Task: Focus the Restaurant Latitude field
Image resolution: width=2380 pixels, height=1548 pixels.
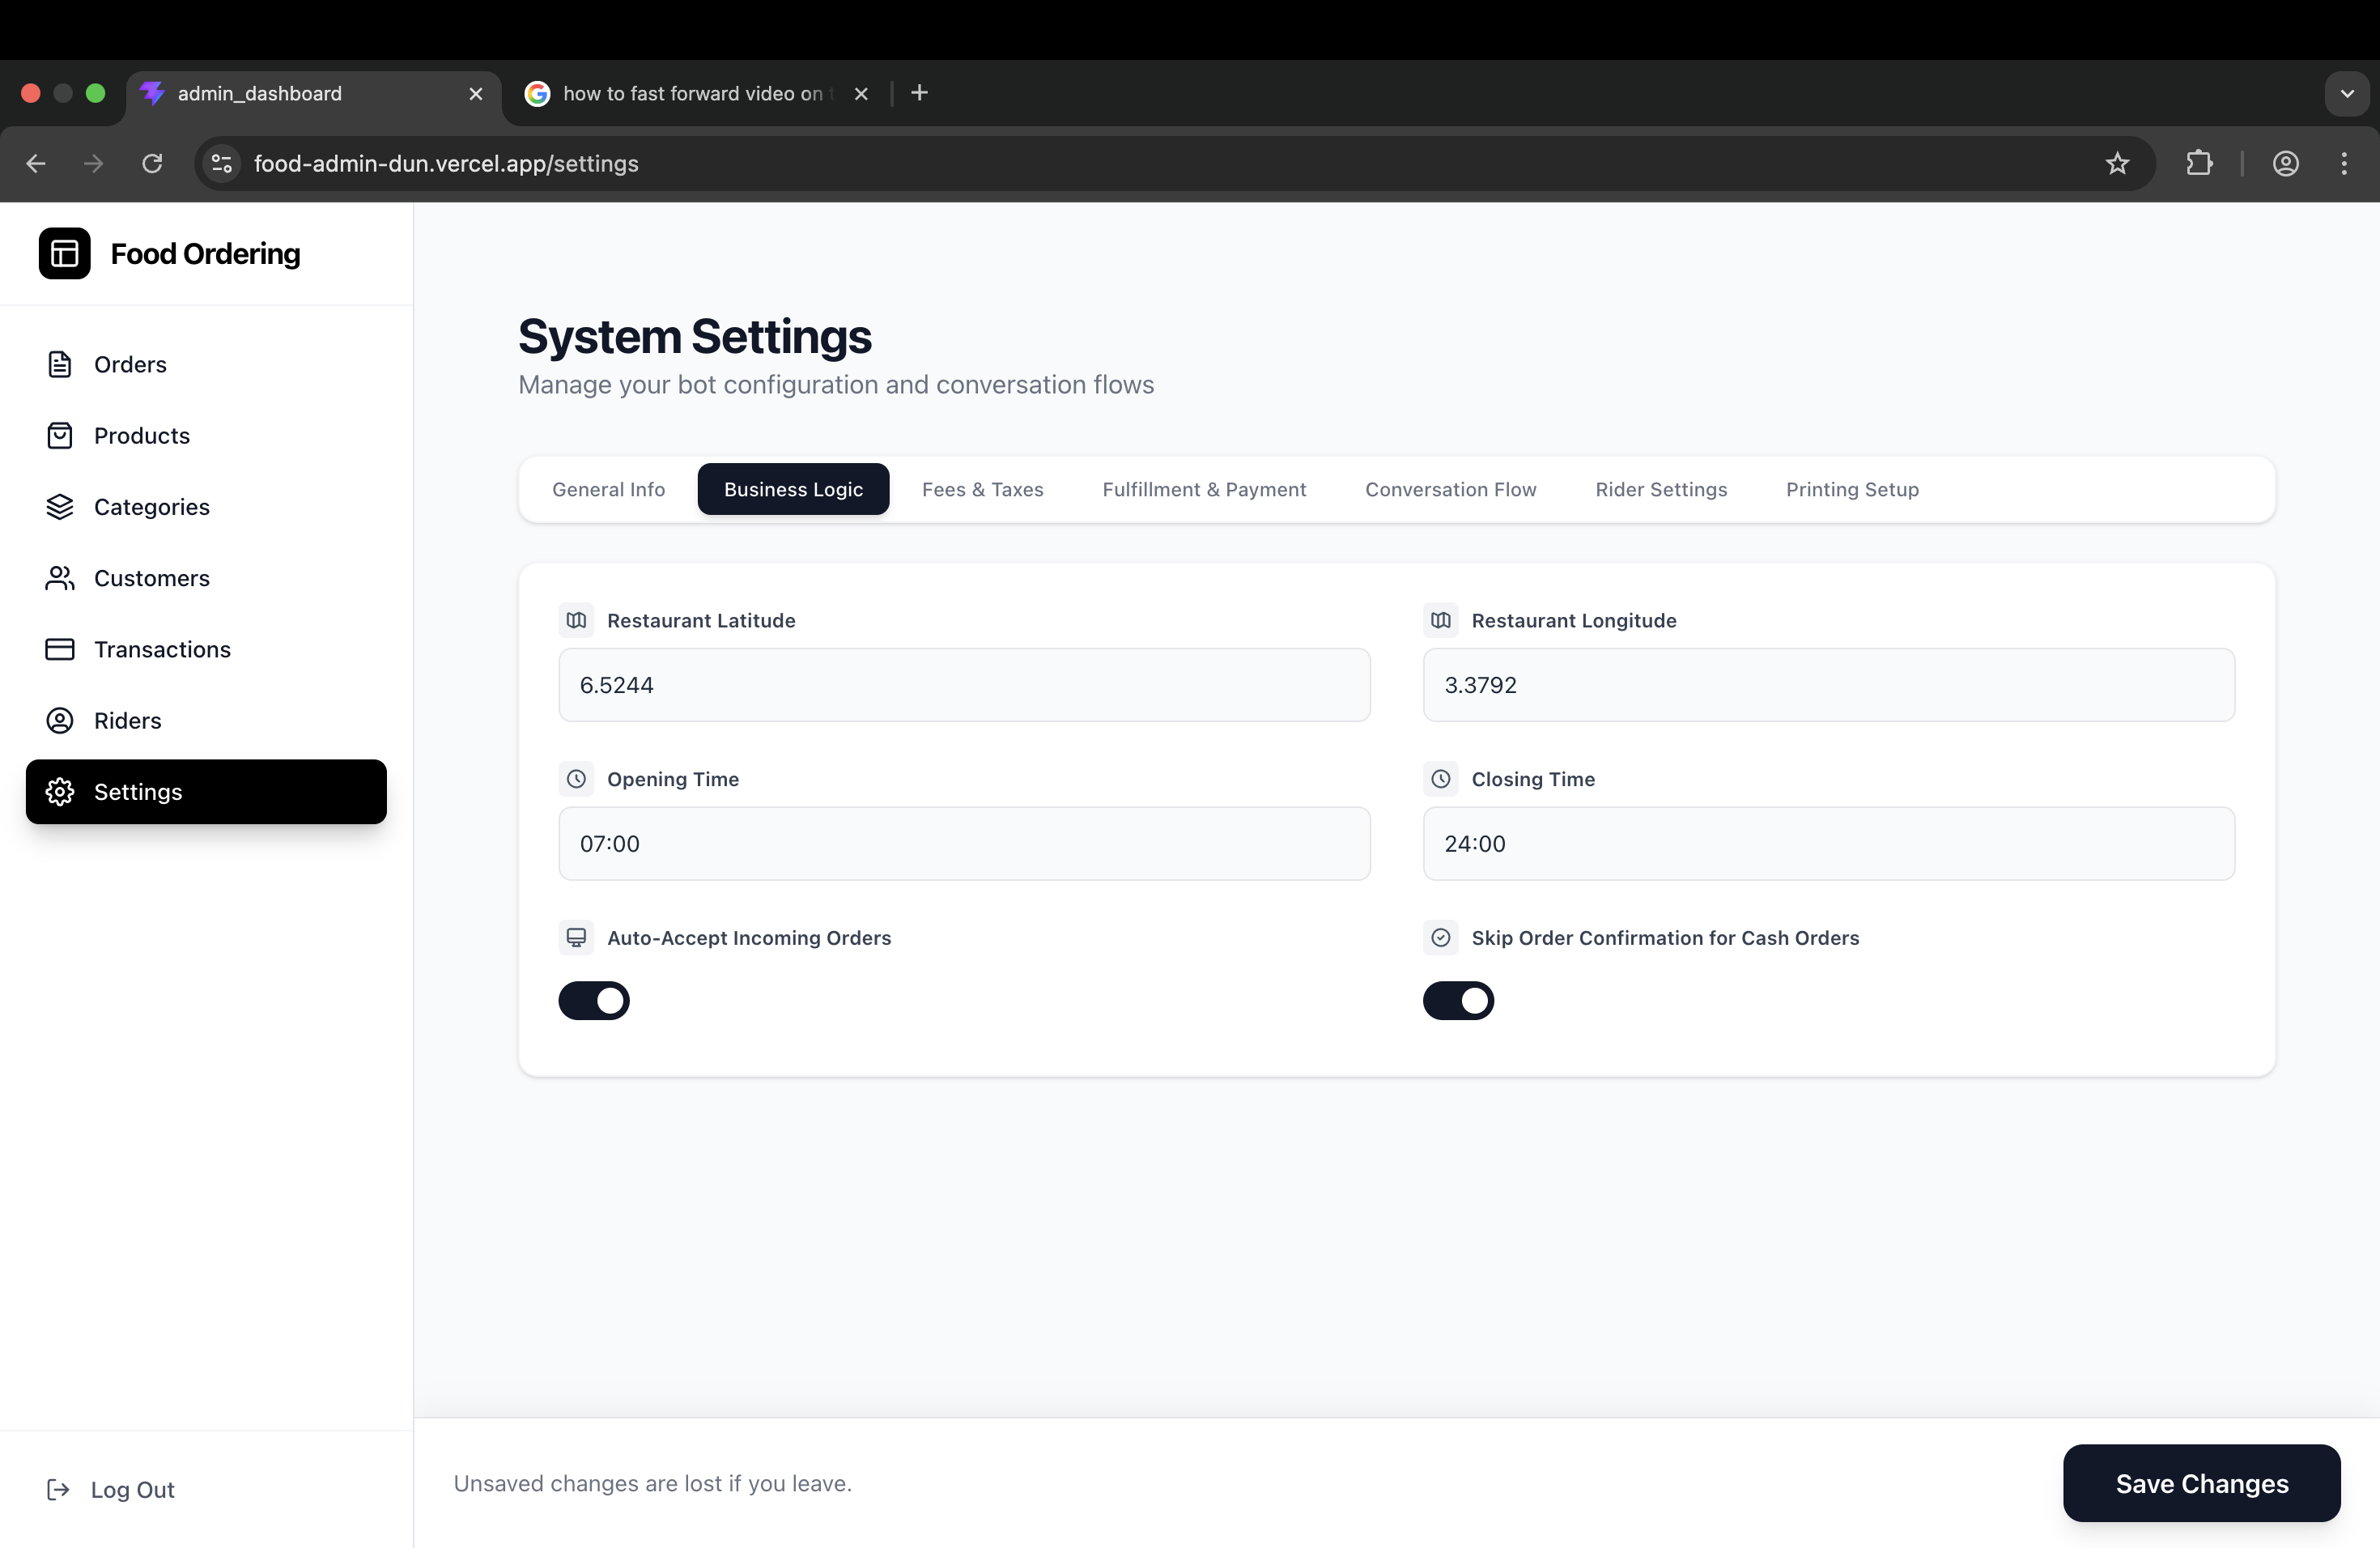Action: point(964,685)
